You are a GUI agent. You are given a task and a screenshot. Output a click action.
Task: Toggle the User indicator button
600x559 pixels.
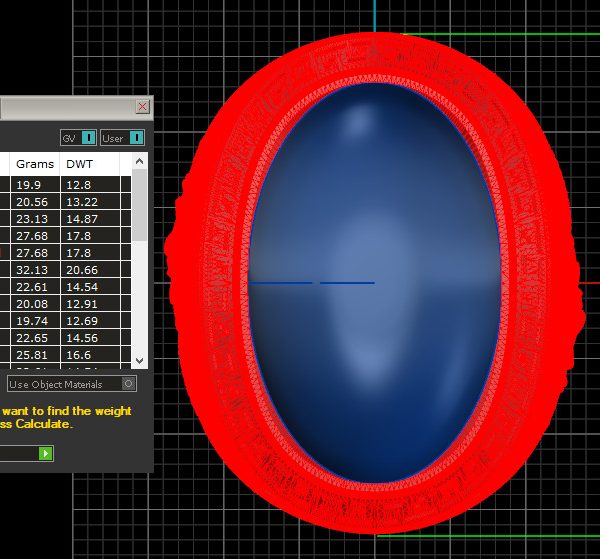pos(124,137)
